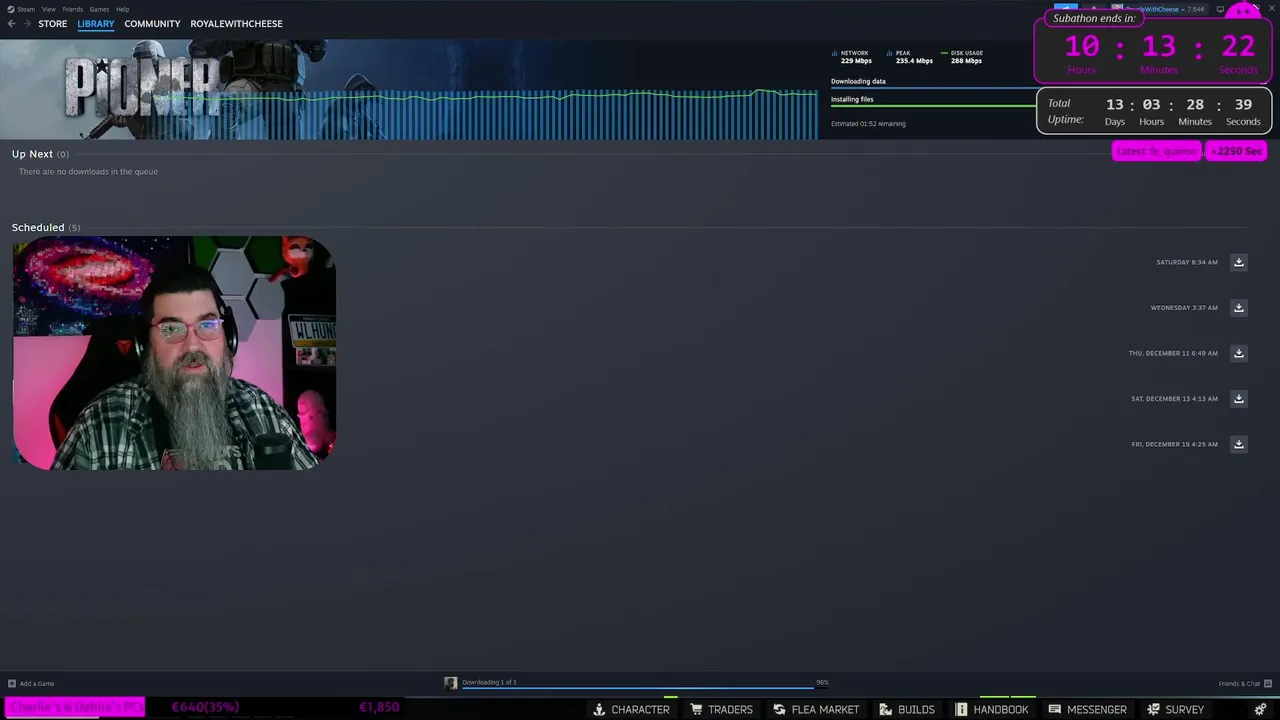Click the PEAK 235.4 Mbps stat

[910, 57]
